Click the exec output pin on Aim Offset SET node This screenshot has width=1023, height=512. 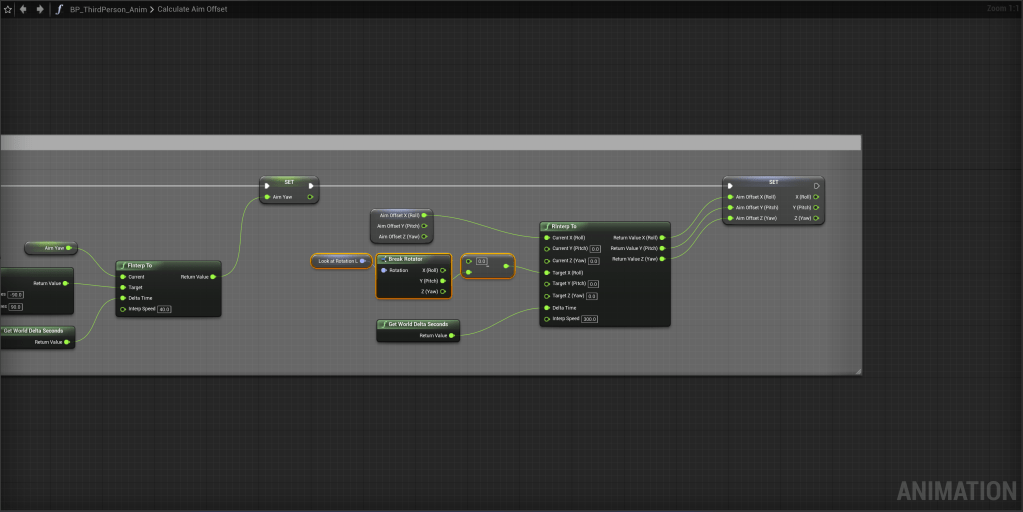coord(816,185)
